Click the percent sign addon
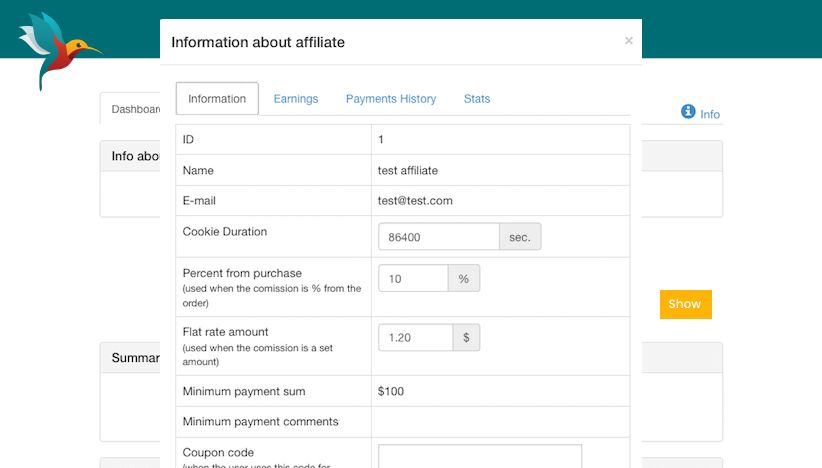 click(463, 279)
